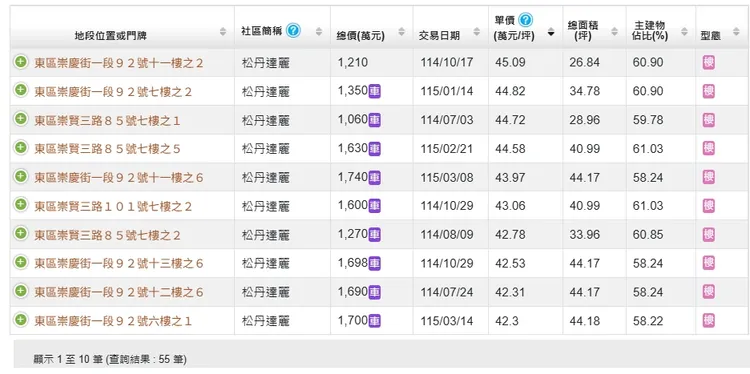Expand row 東區崇慶街一段92號十二樓之6 with green plus
Screen dimensions: 750x374
click(x=21, y=291)
